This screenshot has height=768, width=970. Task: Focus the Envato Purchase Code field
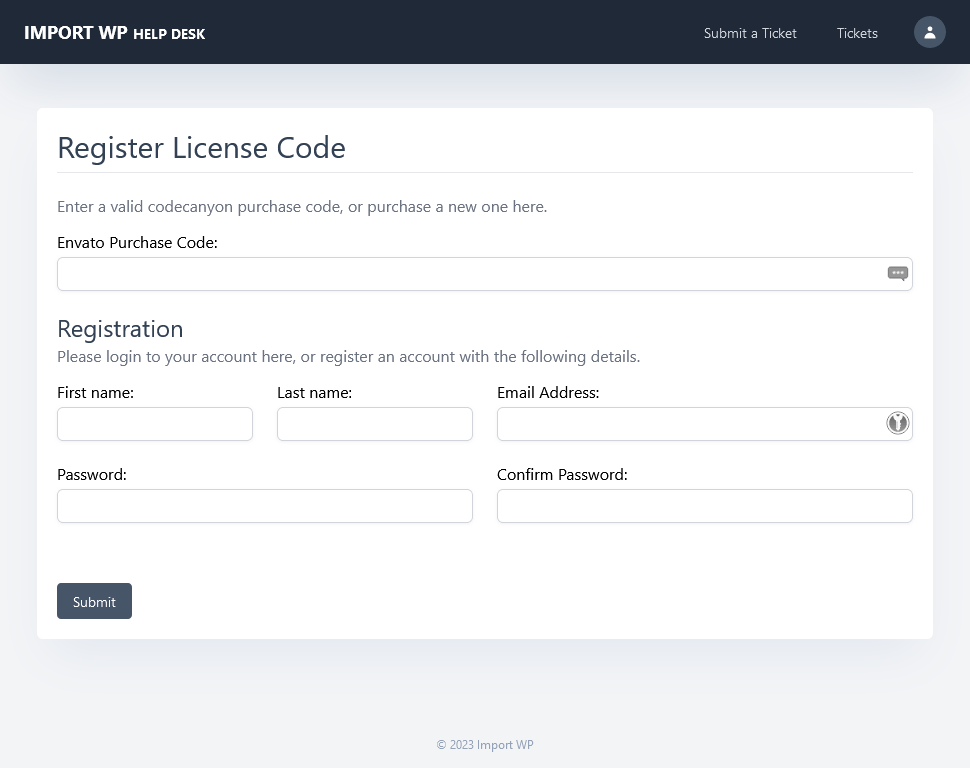[x=484, y=274]
